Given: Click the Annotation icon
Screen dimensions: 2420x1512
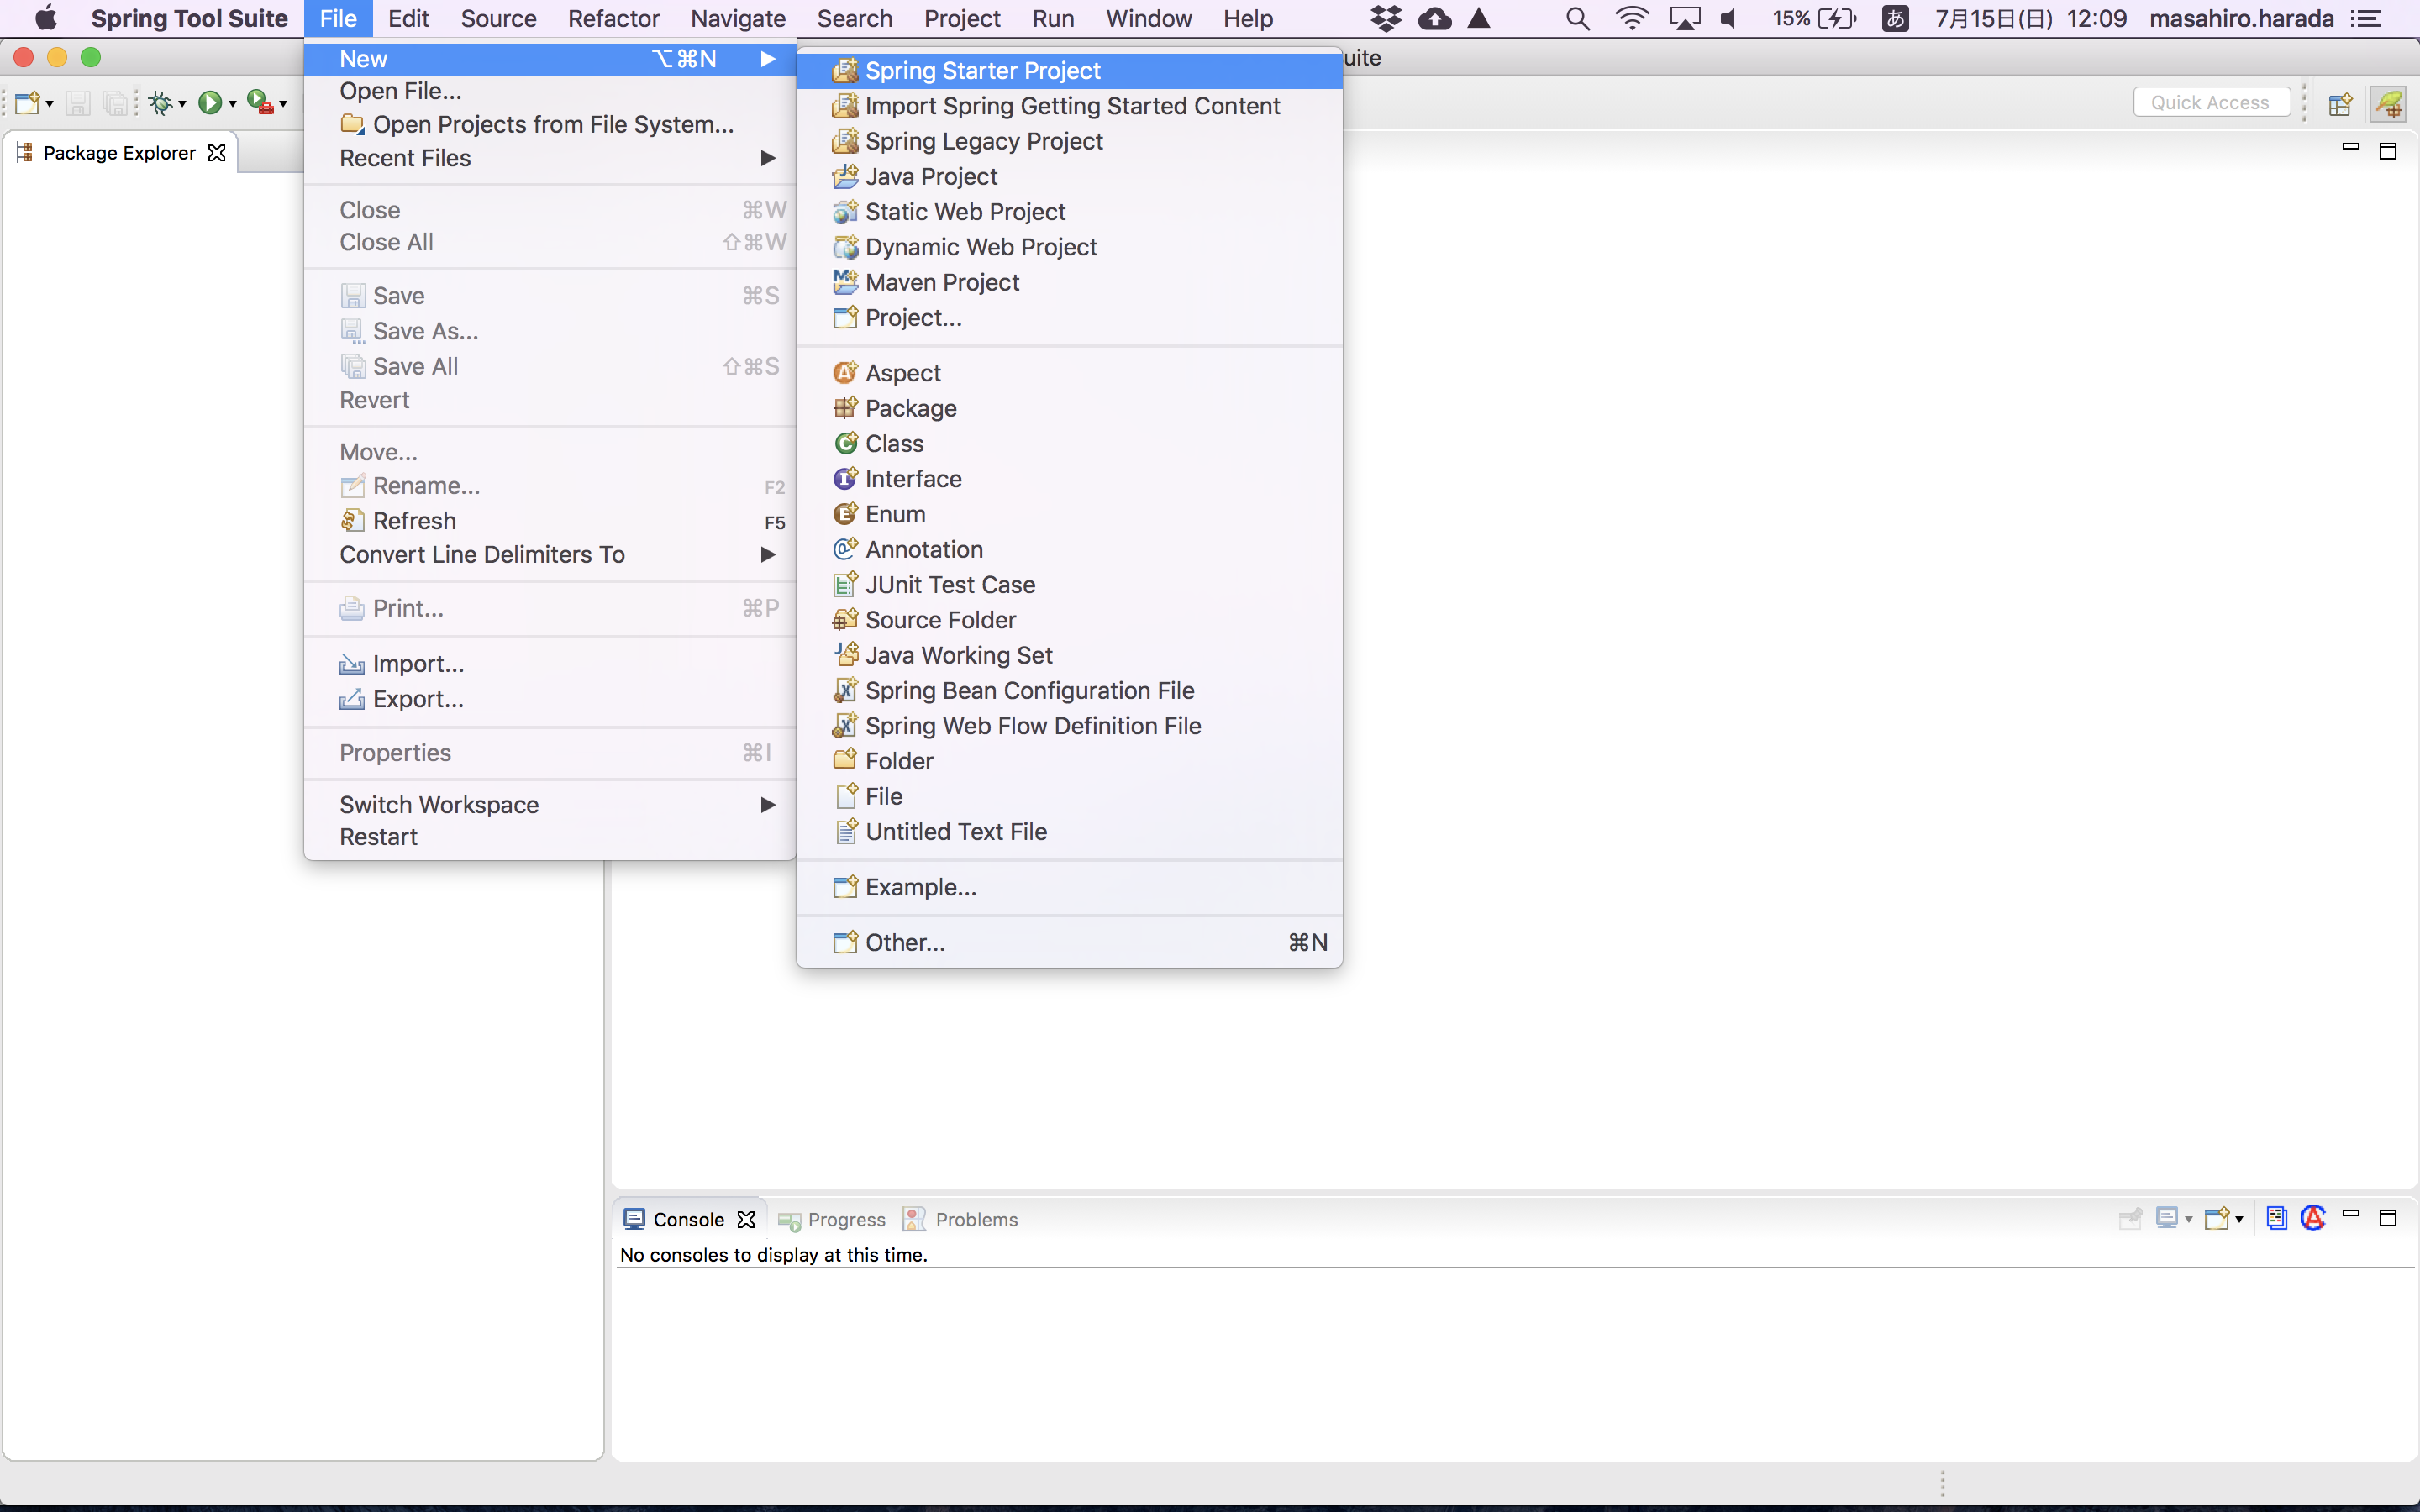Looking at the screenshot, I should (845, 549).
